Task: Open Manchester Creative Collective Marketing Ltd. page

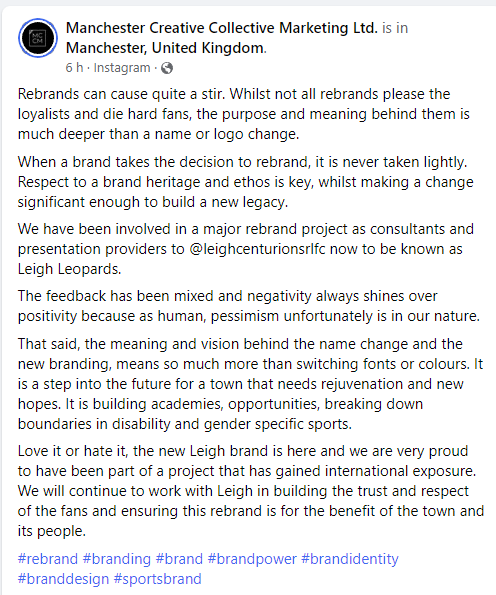Action: (x=222, y=28)
